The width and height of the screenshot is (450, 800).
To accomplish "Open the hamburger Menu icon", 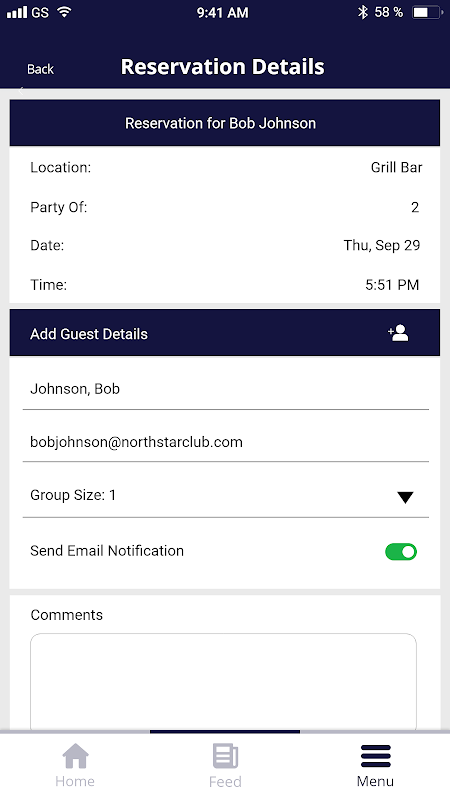I will tap(376, 756).
